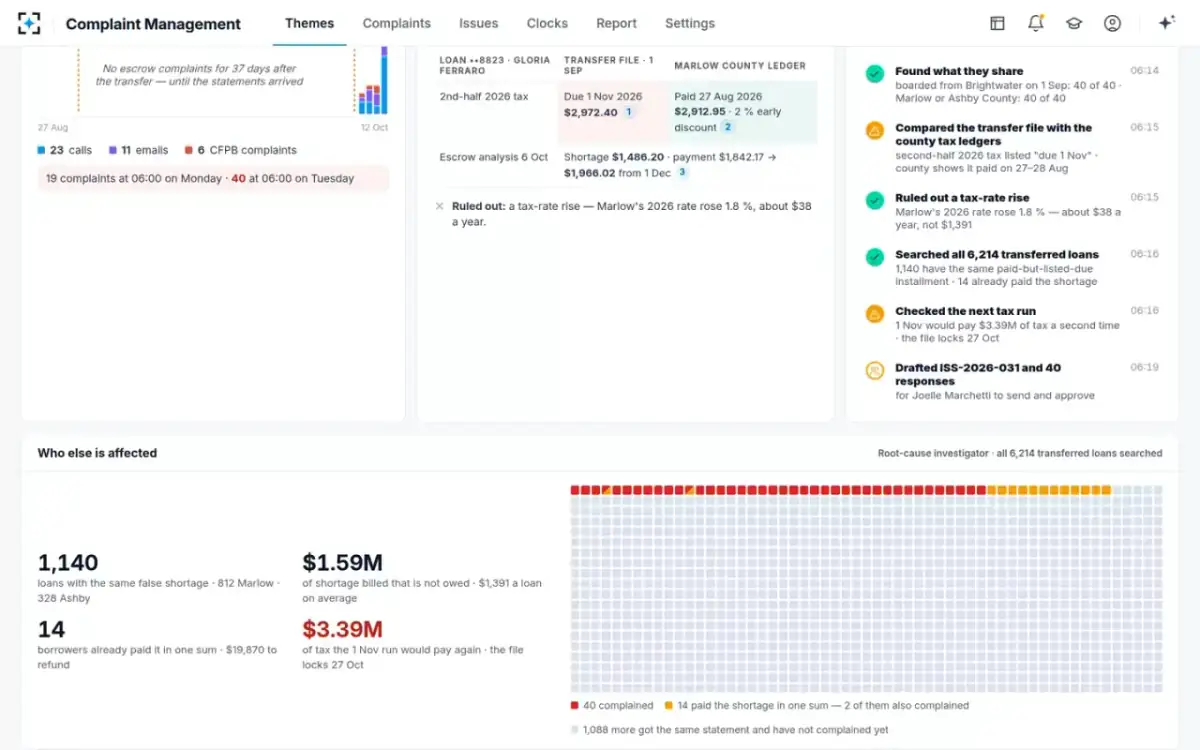
Task: Select the Found what they share step title
Action: coord(959,71)
